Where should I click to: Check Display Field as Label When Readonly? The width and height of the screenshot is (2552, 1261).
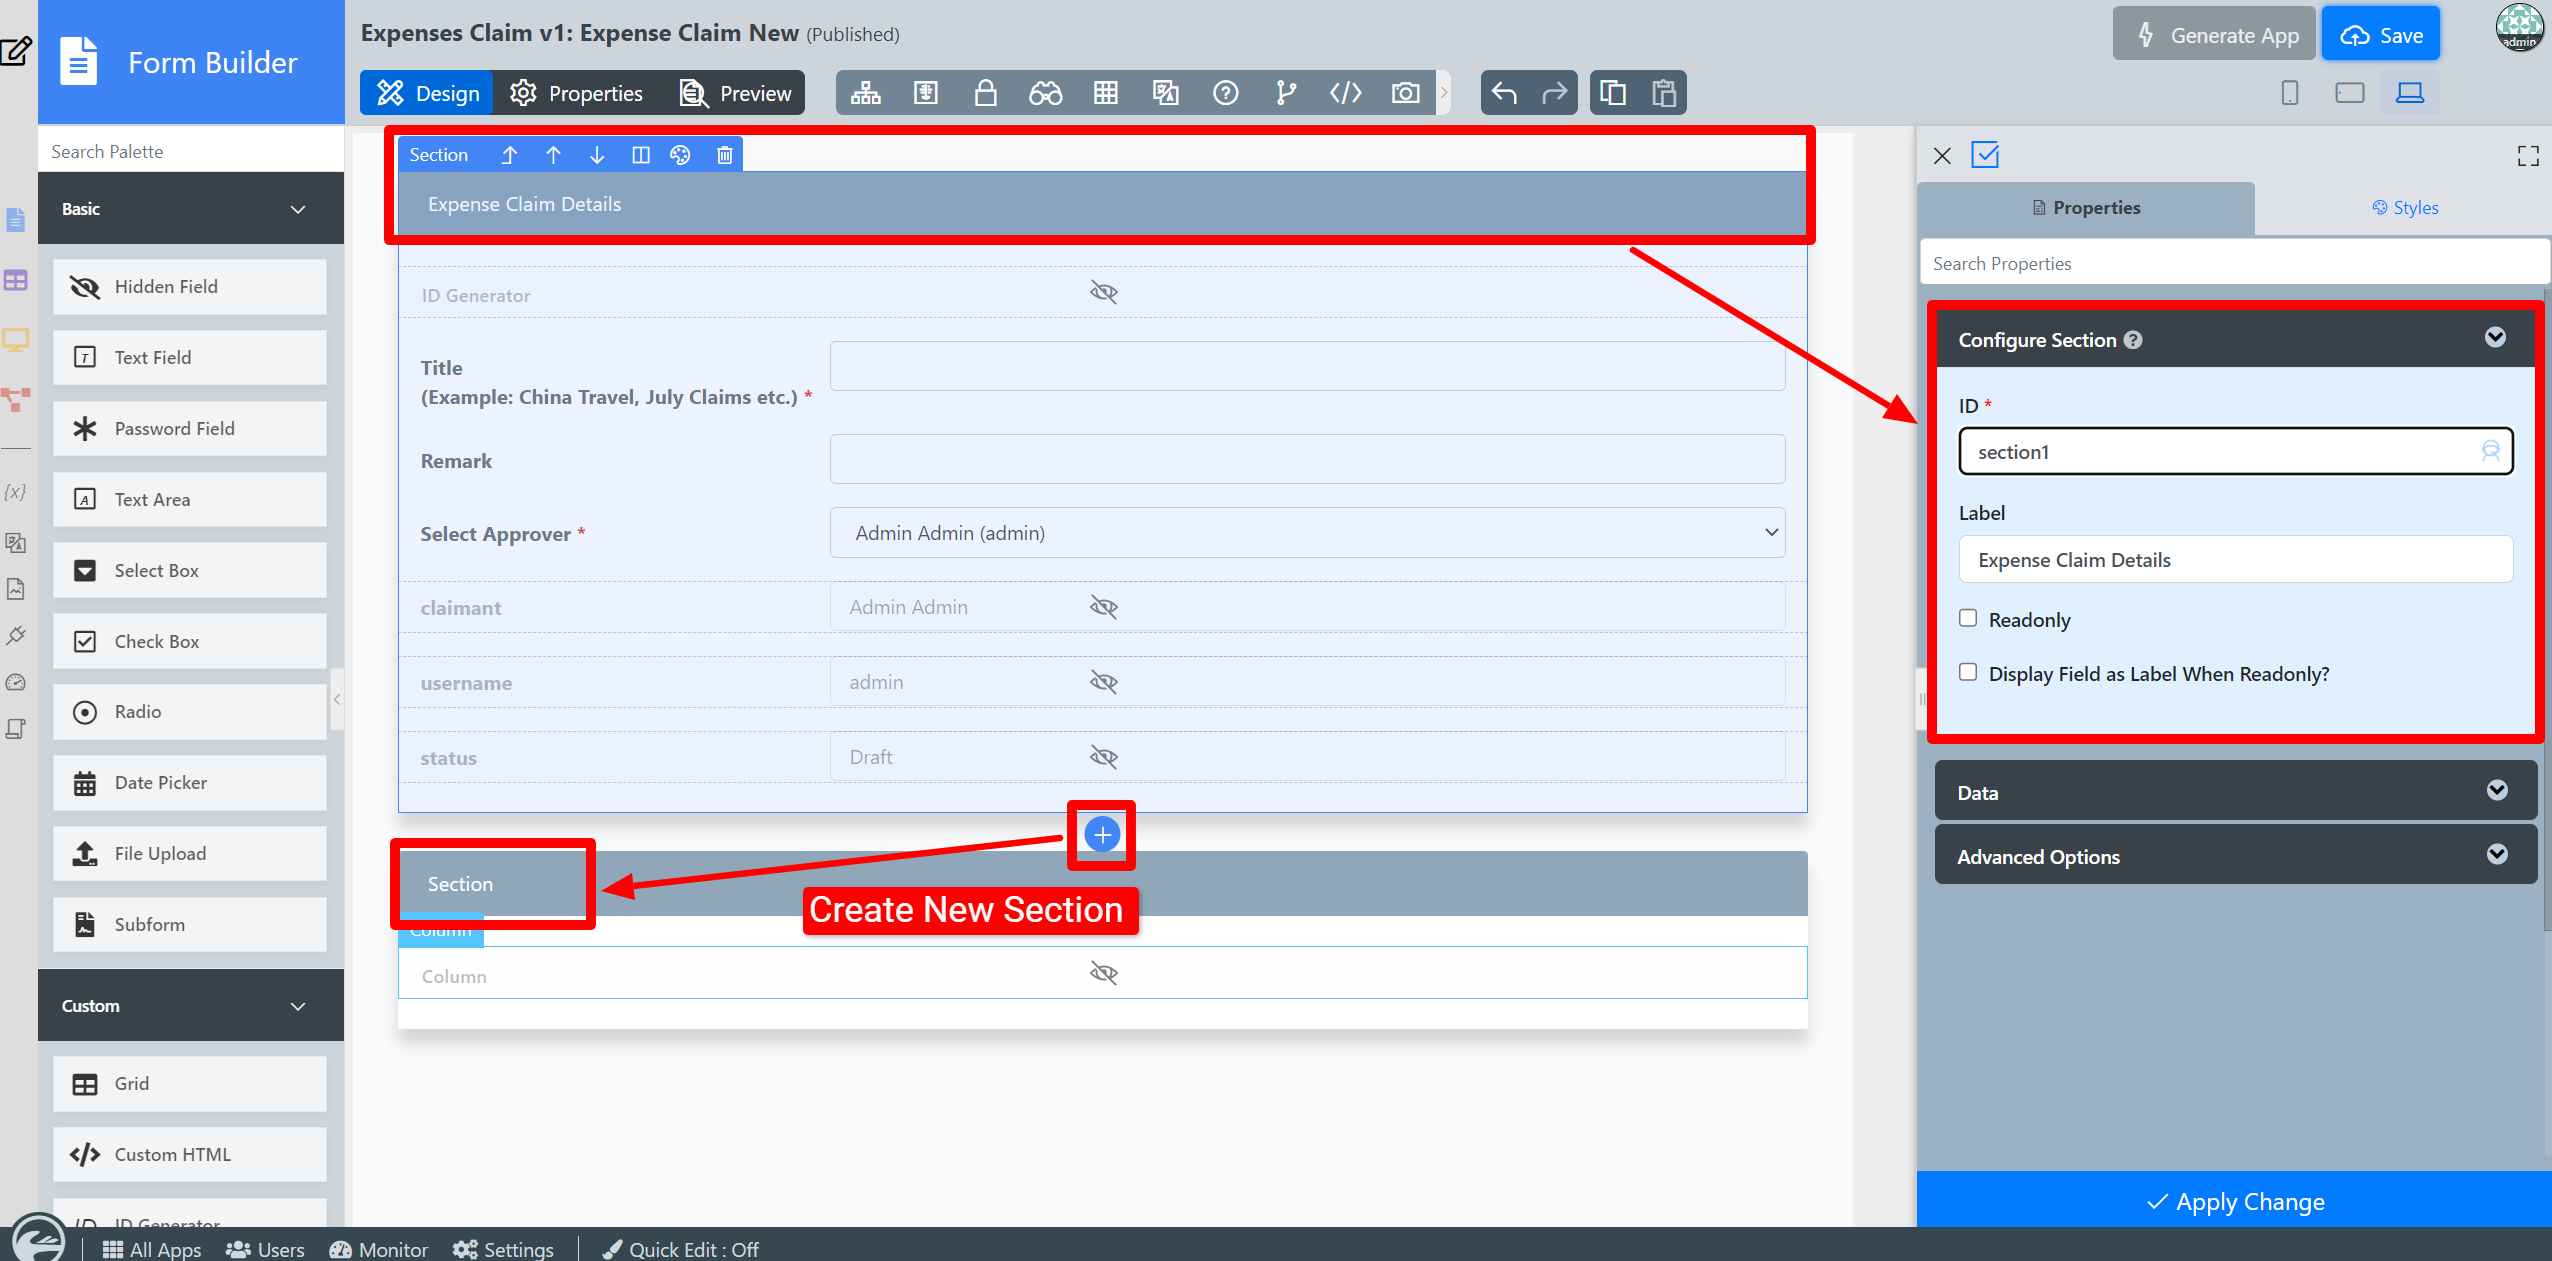tap(1968, 672)
